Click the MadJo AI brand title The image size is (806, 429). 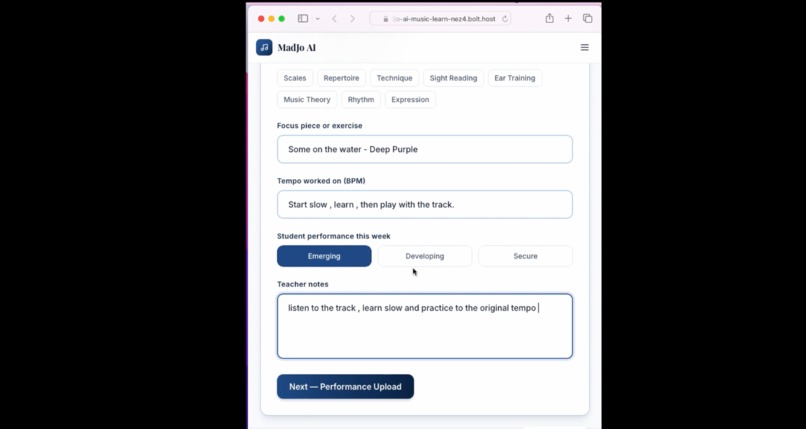297,48
